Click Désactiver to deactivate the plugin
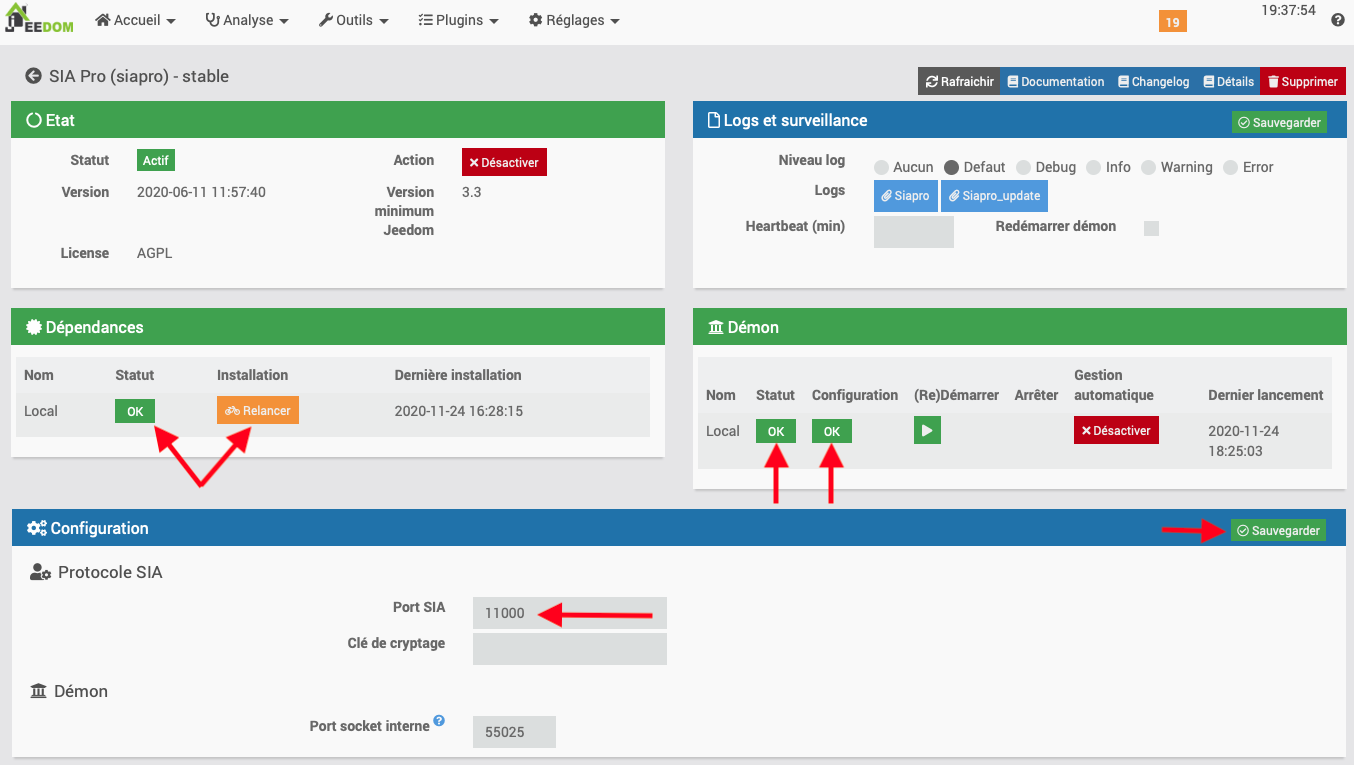The height and width of the screenshot is (765, 1354). coord(504,160)
